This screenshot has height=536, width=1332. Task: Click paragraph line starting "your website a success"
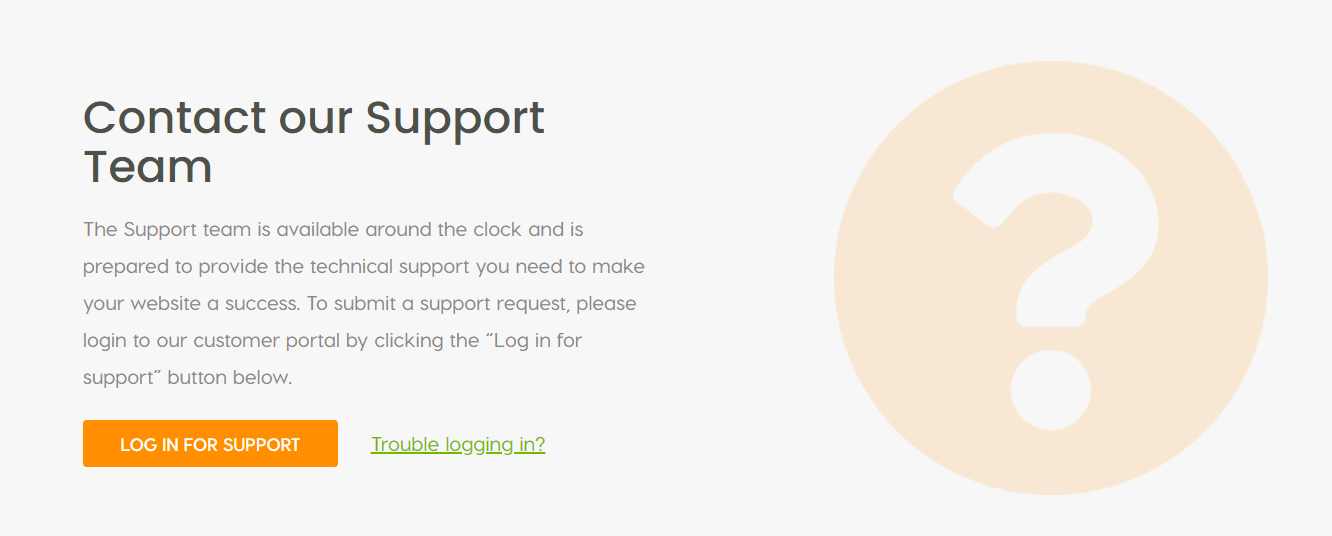360,304
